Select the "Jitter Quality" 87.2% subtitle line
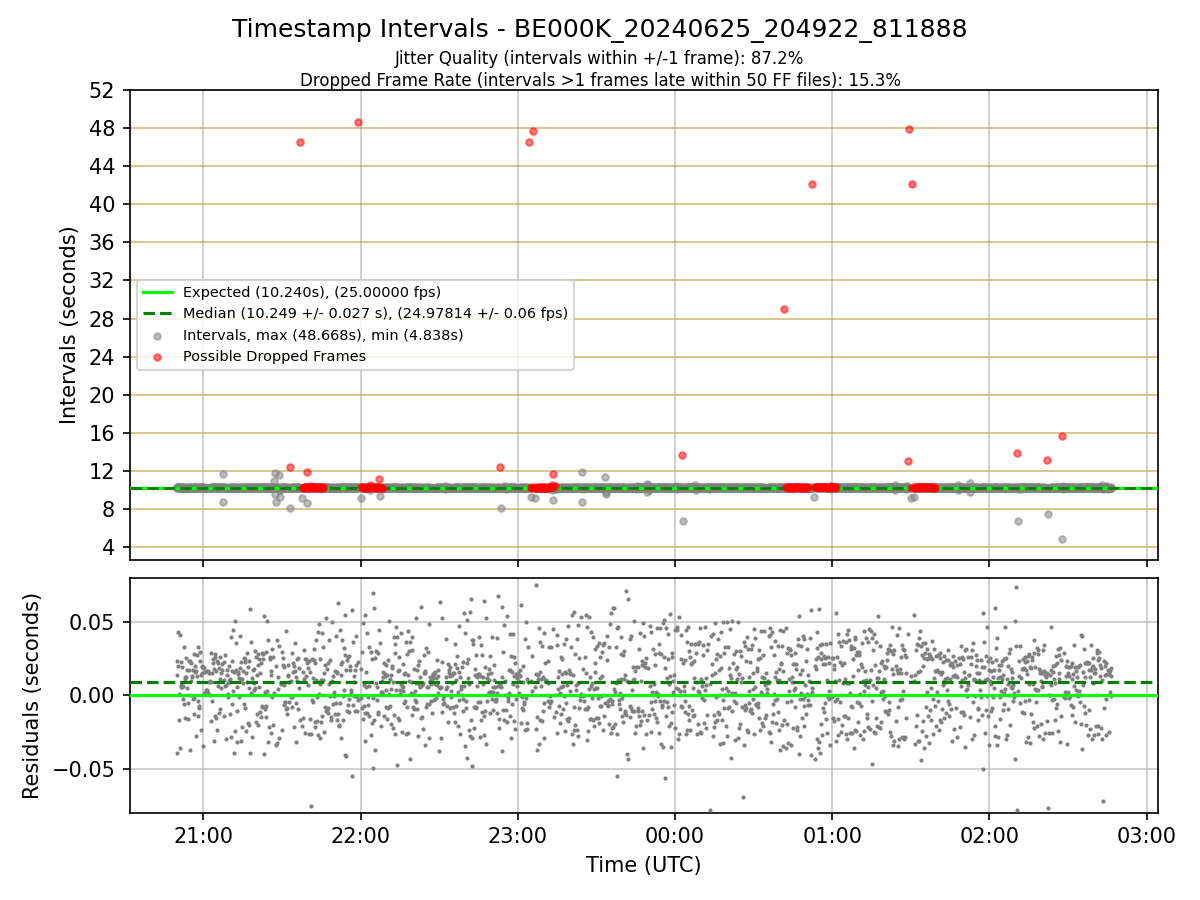 pos(599,58)
